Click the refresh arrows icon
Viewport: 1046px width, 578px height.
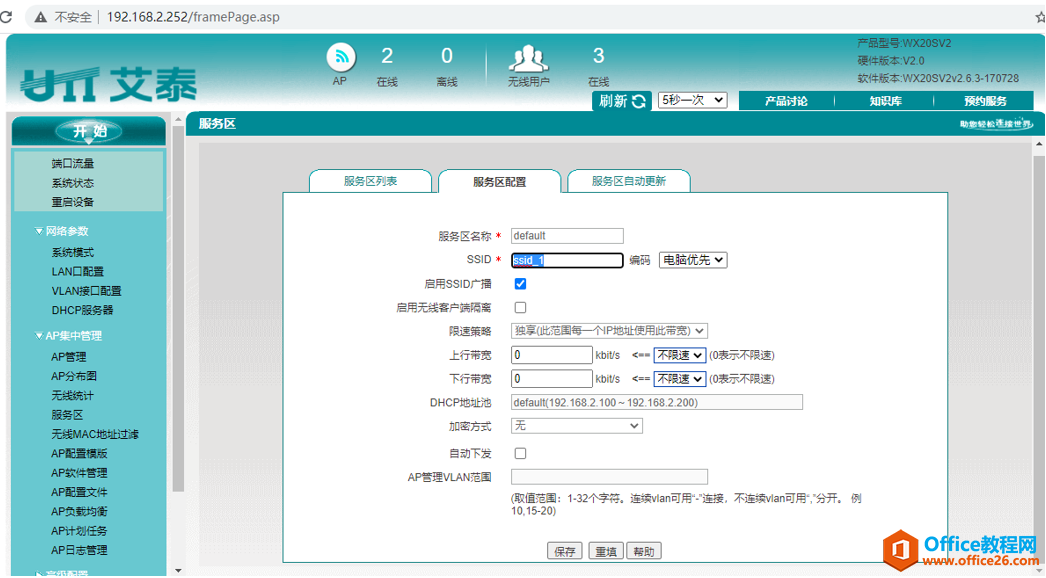(x=639, y=101)
